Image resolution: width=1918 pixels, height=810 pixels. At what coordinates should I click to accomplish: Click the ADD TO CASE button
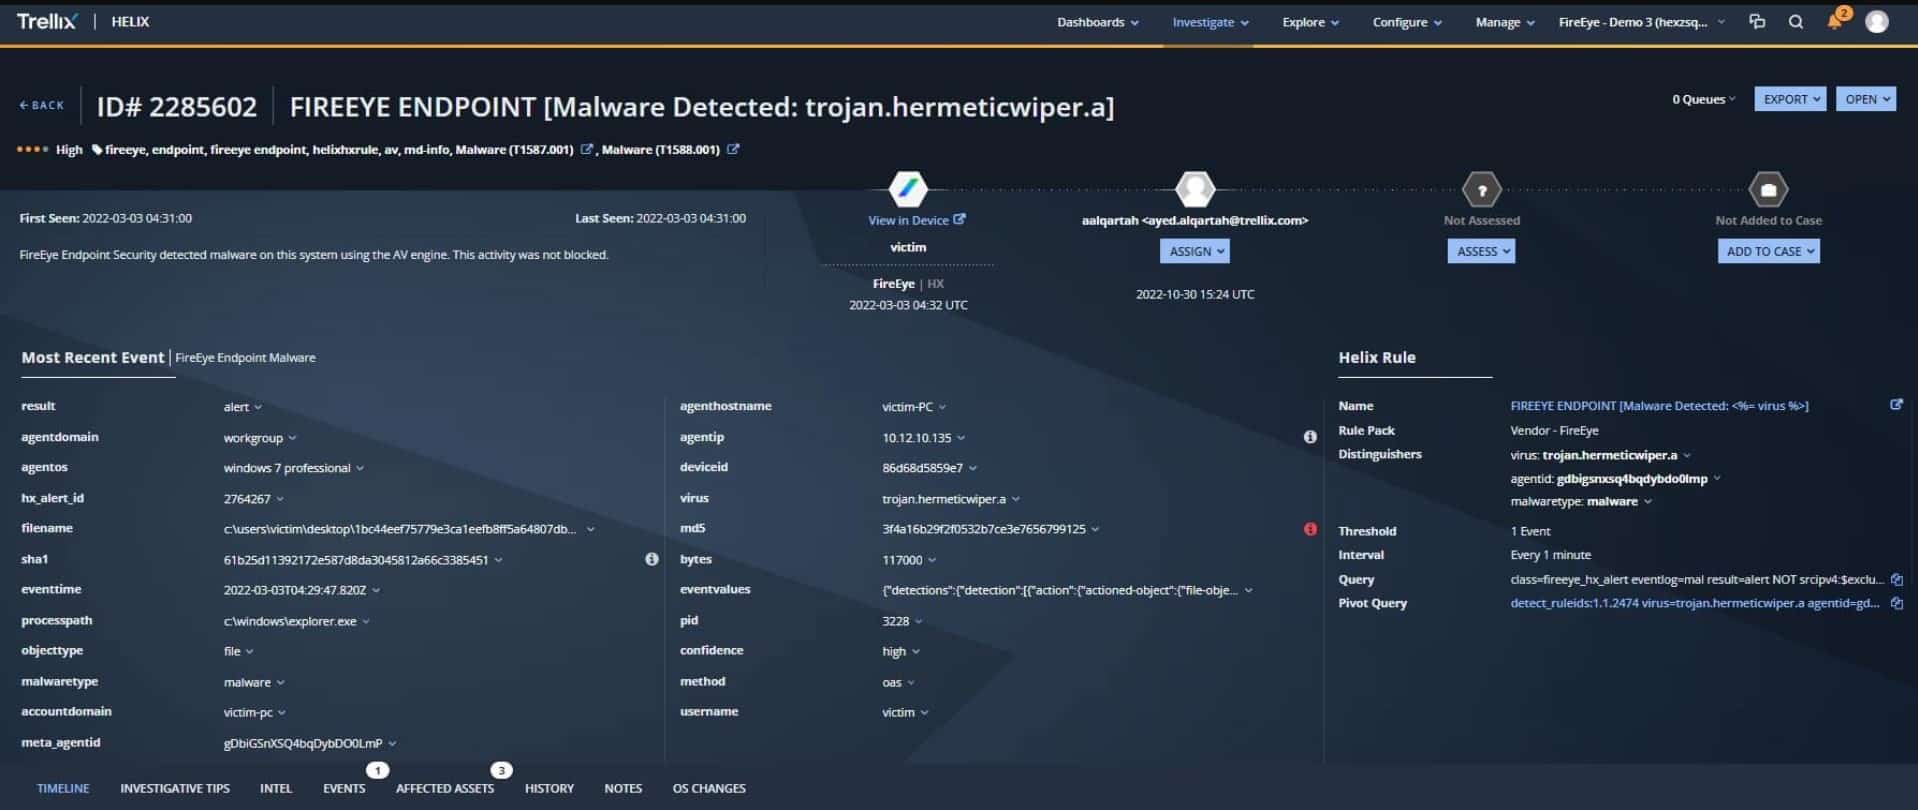point(1768,251)
